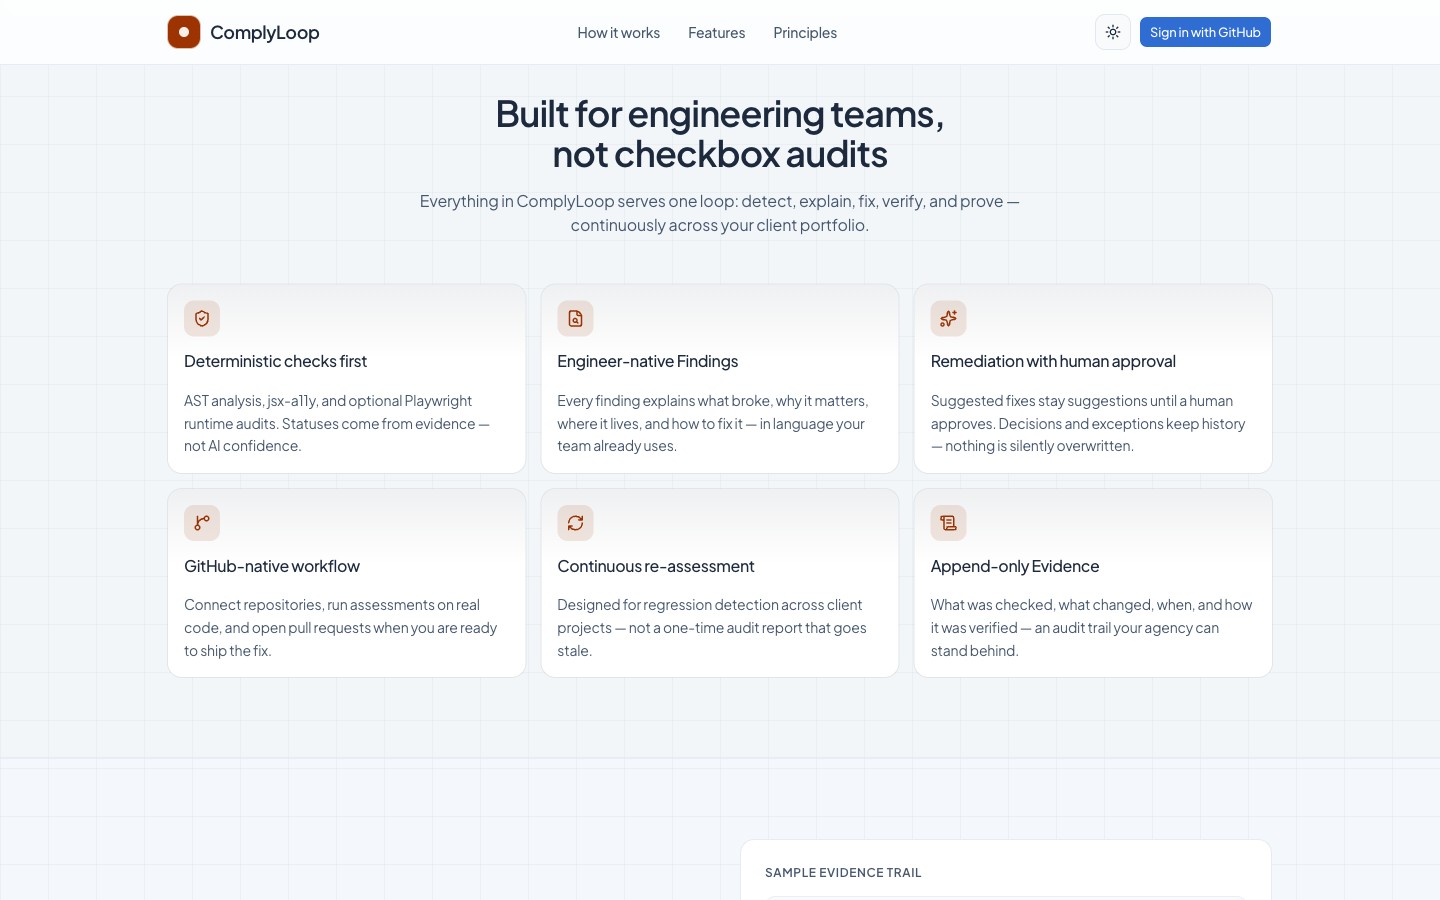
Task: Click the 'Built for engineering teams' headline
Action: click(720, 134)
